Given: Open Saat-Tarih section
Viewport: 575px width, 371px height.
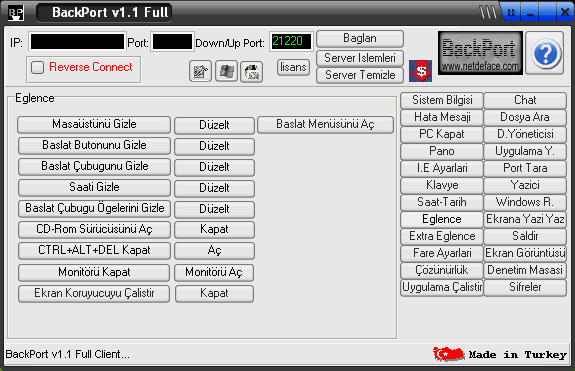Looking at the screenshot, I should [x=442, y=202].
